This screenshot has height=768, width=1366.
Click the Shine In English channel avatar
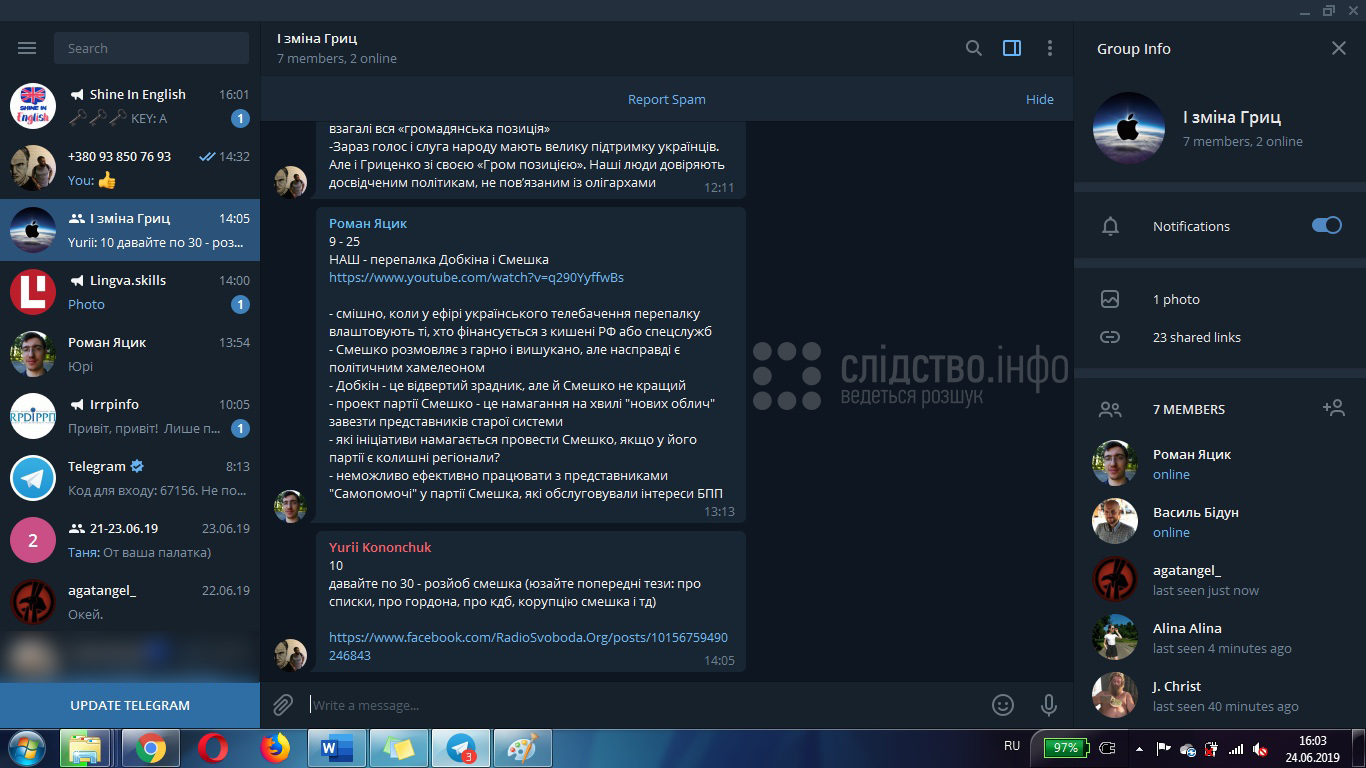click(33, 106)
